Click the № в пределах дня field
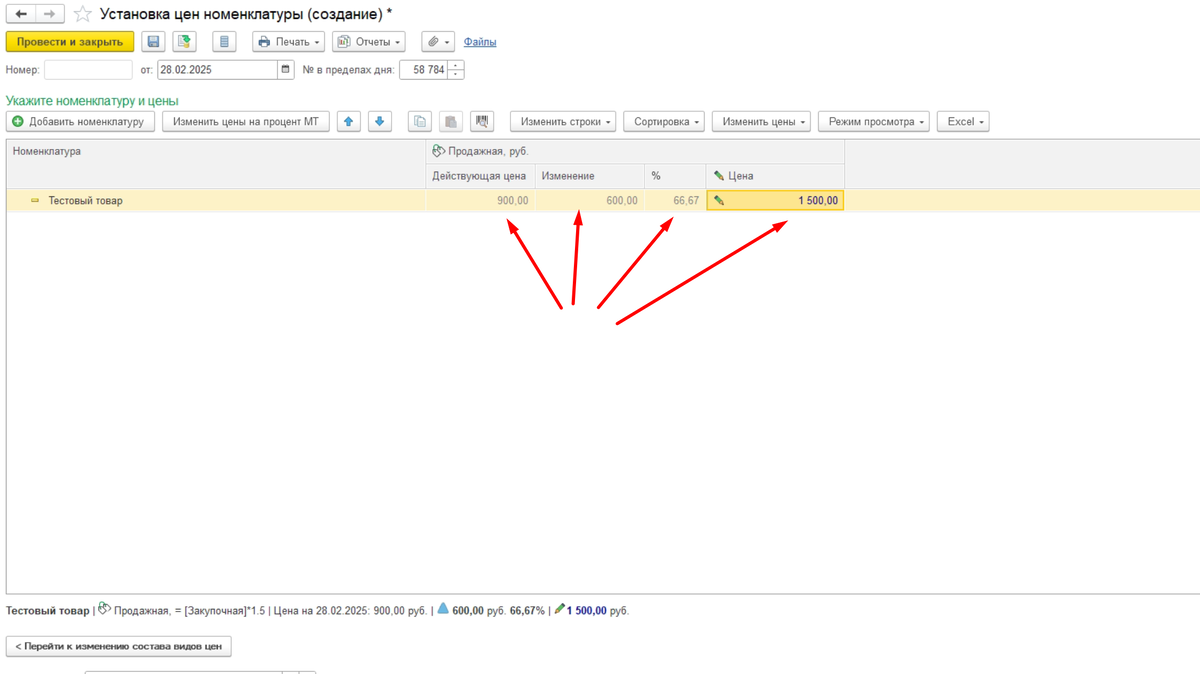The height and width of the screenshot is (674, 1200). tap(423, 70)
